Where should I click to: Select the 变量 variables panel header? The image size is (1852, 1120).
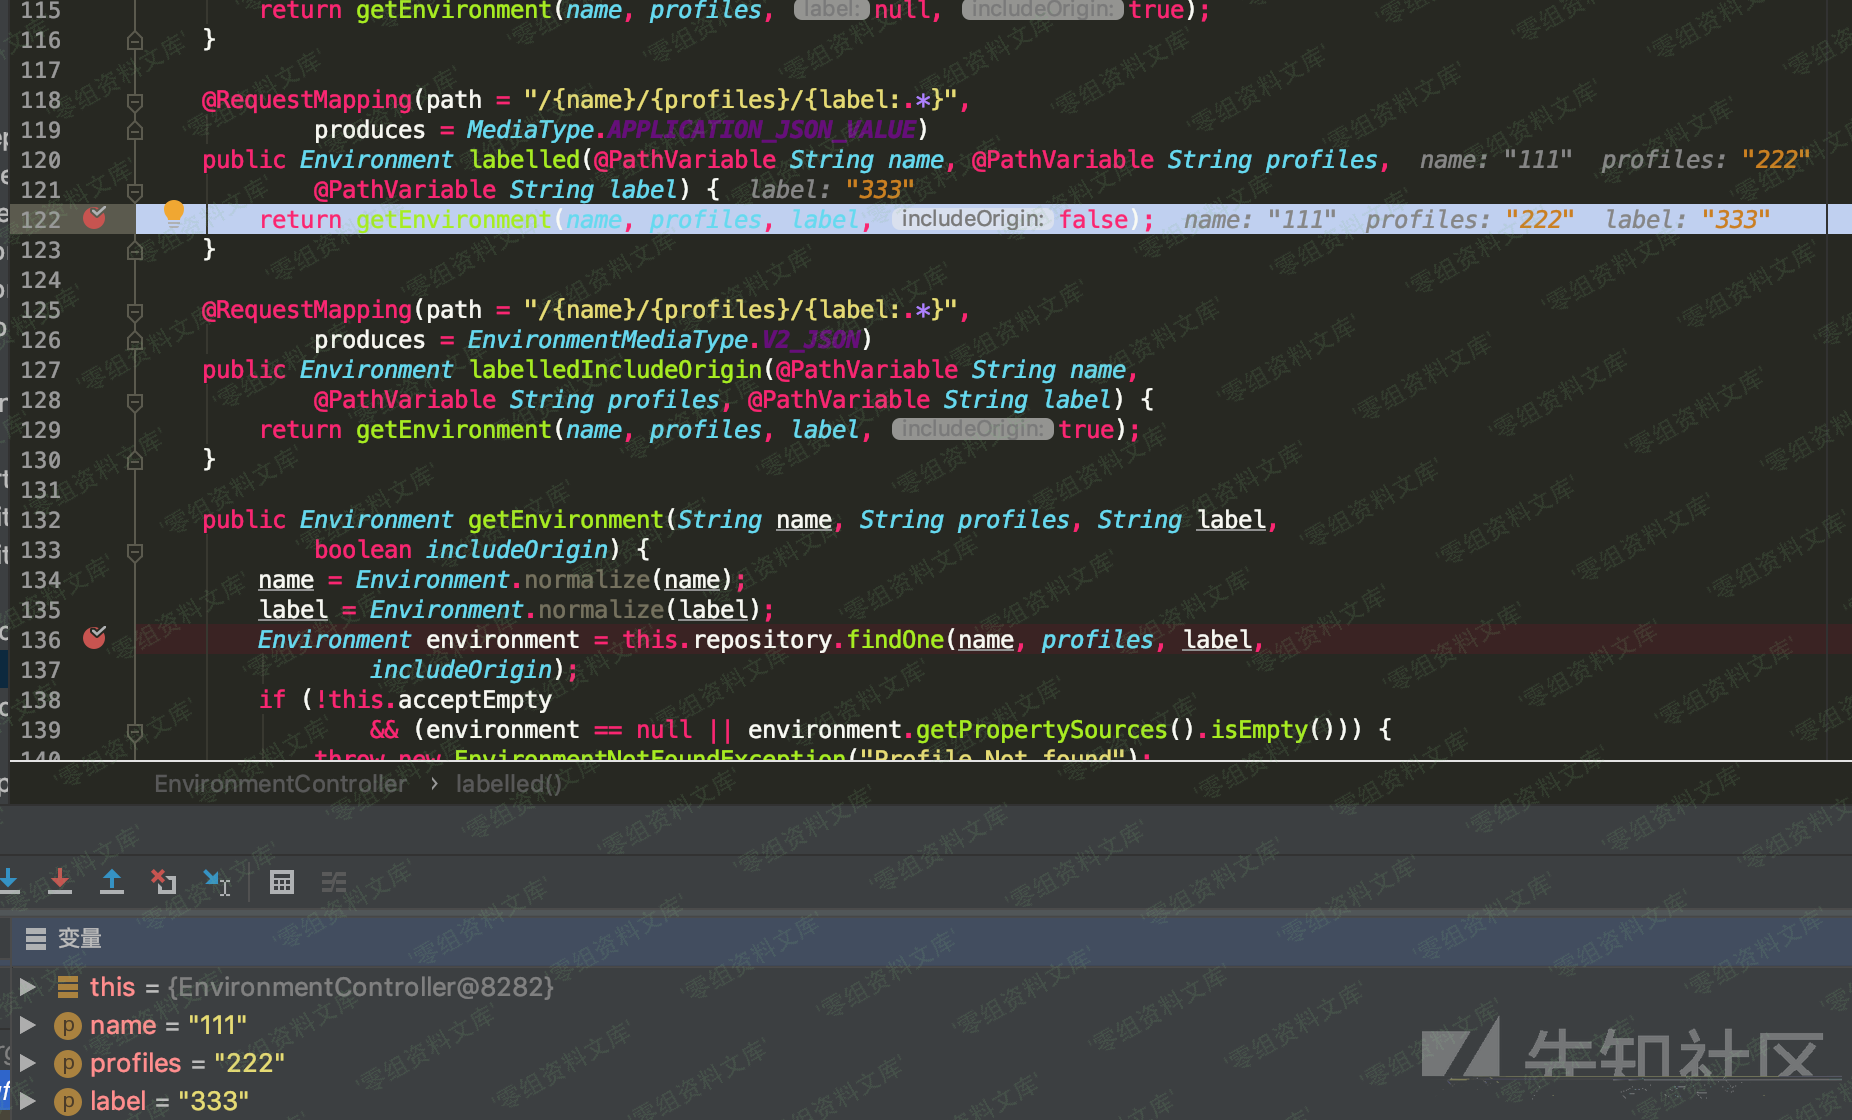coord(78,938)
